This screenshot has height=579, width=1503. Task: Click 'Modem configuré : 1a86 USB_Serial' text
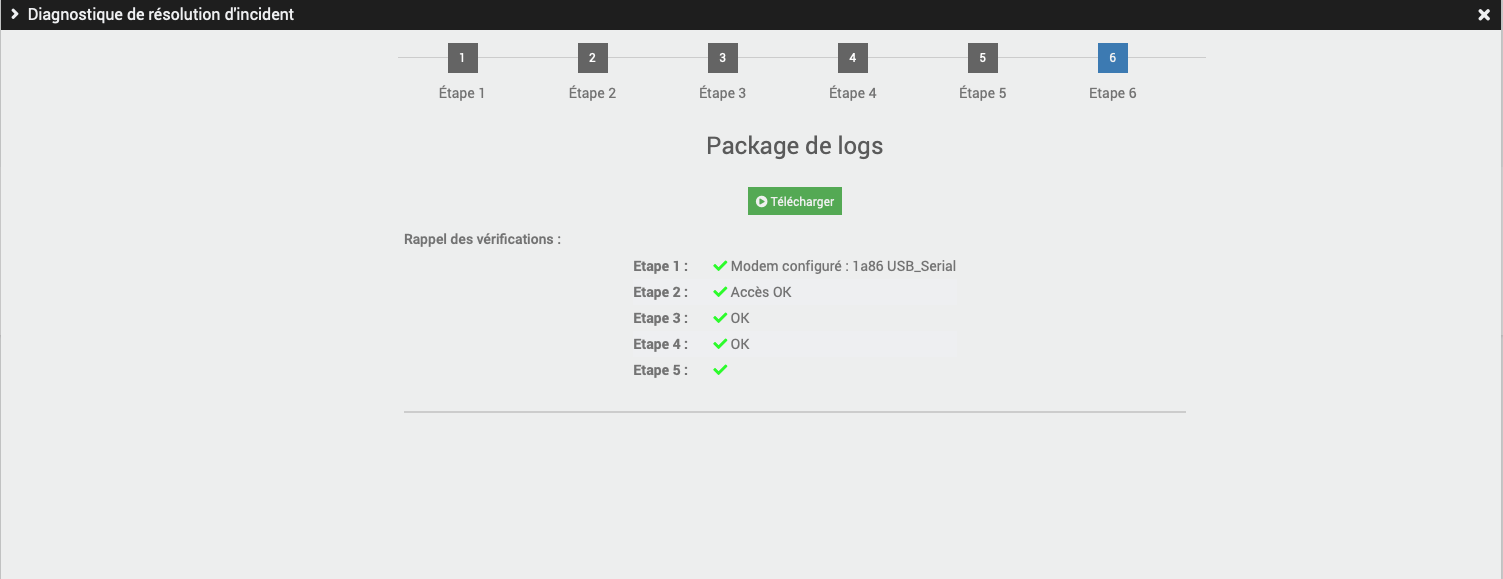point(843,266)
